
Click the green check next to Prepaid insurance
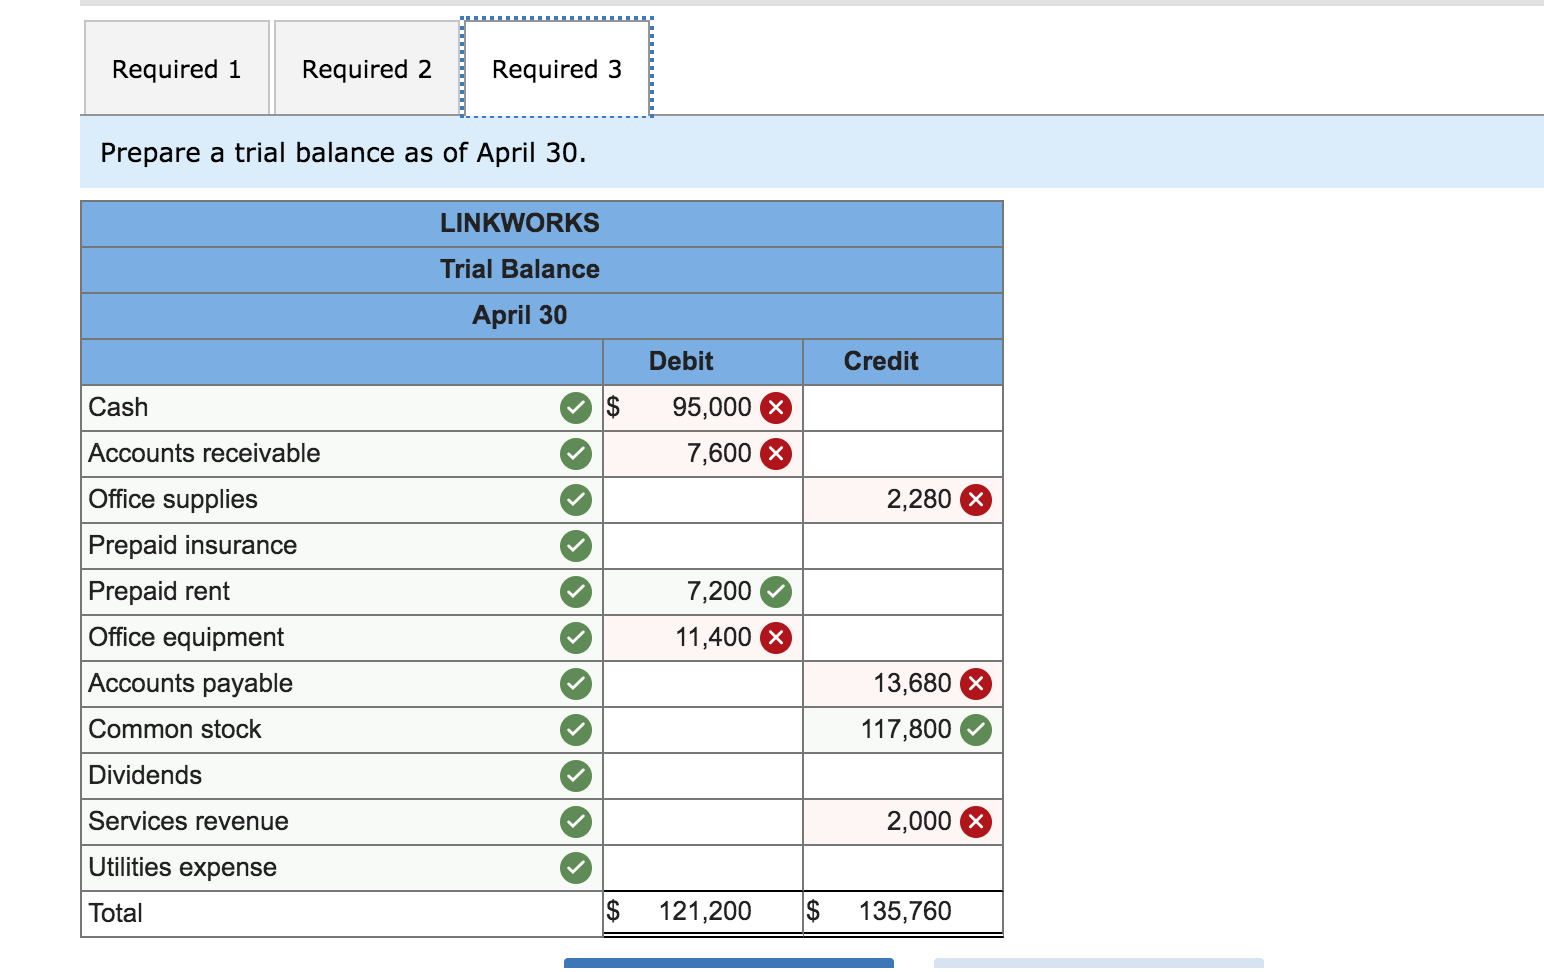(x=576, y=546)
